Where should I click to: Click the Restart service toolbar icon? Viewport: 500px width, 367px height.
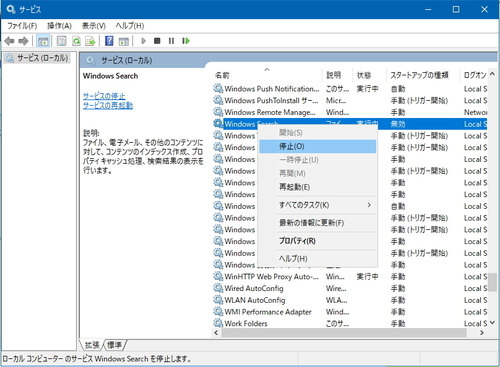186,41
